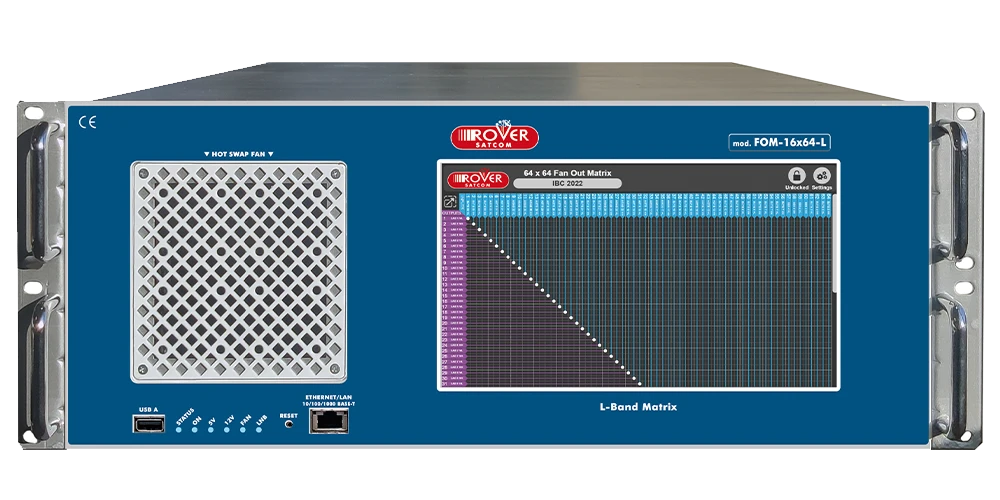Select output row 1 label
The image size is (1000, 500).
point(454,219)
